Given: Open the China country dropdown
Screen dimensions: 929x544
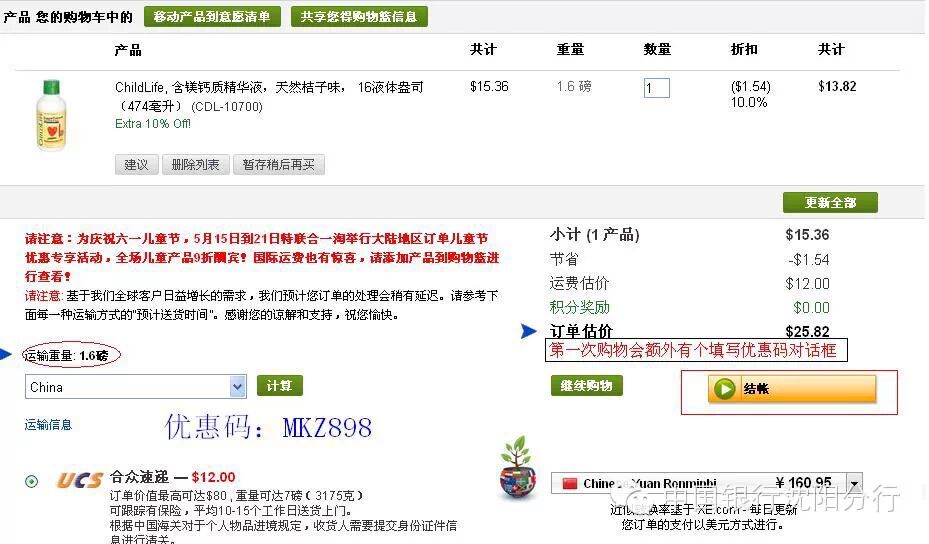Looking at the screenshot, I should (136, 387).
